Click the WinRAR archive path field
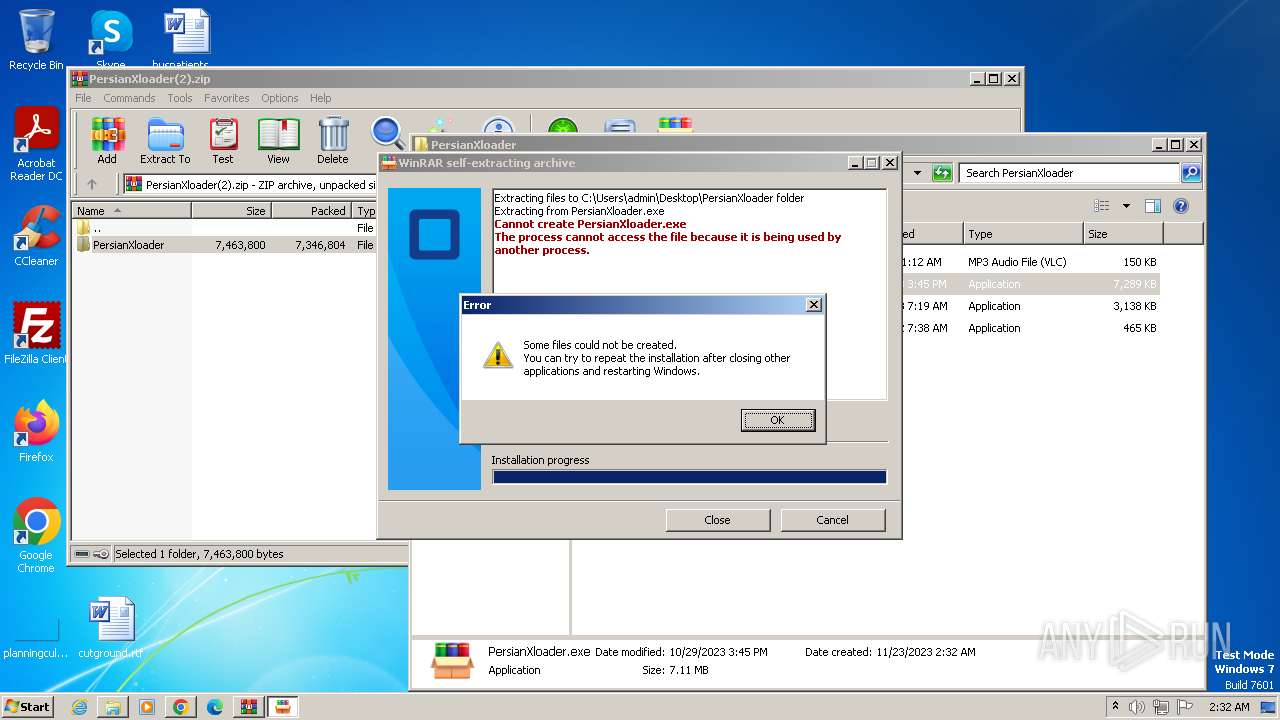Image resolution: width=1280 pixels, height=720 pixels. click(250, 184)
